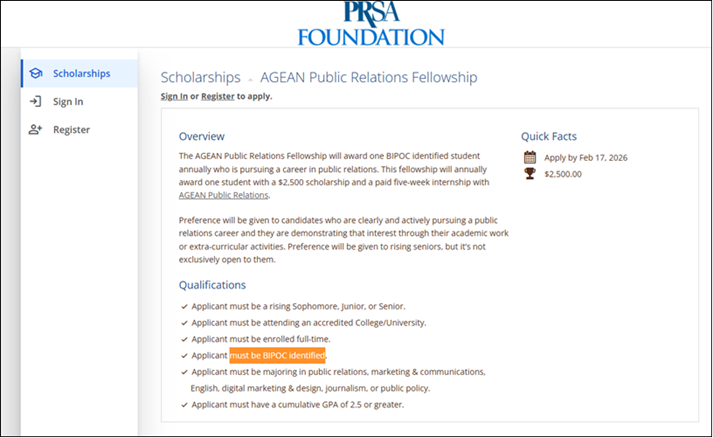Click the Sign In arrow icon in sidebar
713x438 pixels.
pyautogui.click(x=36, y=101)
